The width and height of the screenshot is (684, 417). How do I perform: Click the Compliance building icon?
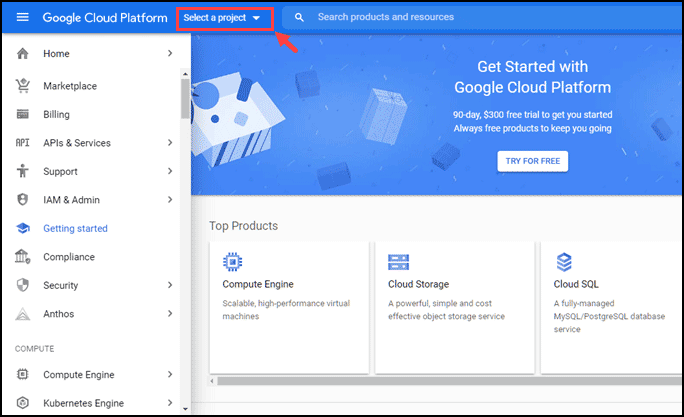(23, 256)
